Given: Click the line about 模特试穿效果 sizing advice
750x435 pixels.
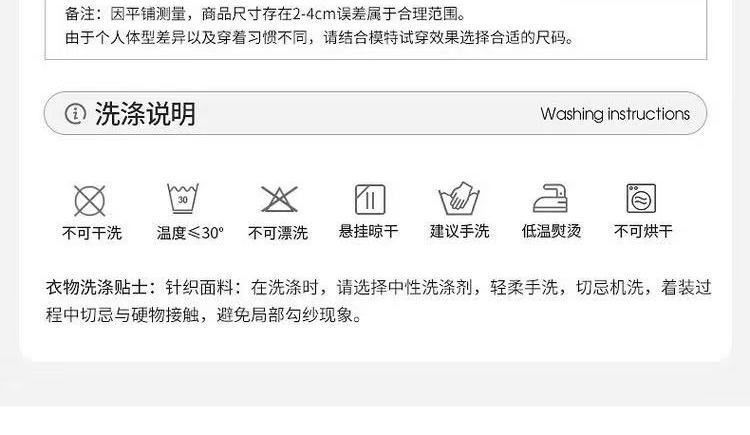Looking at the screenshot, I should (320, 37).
